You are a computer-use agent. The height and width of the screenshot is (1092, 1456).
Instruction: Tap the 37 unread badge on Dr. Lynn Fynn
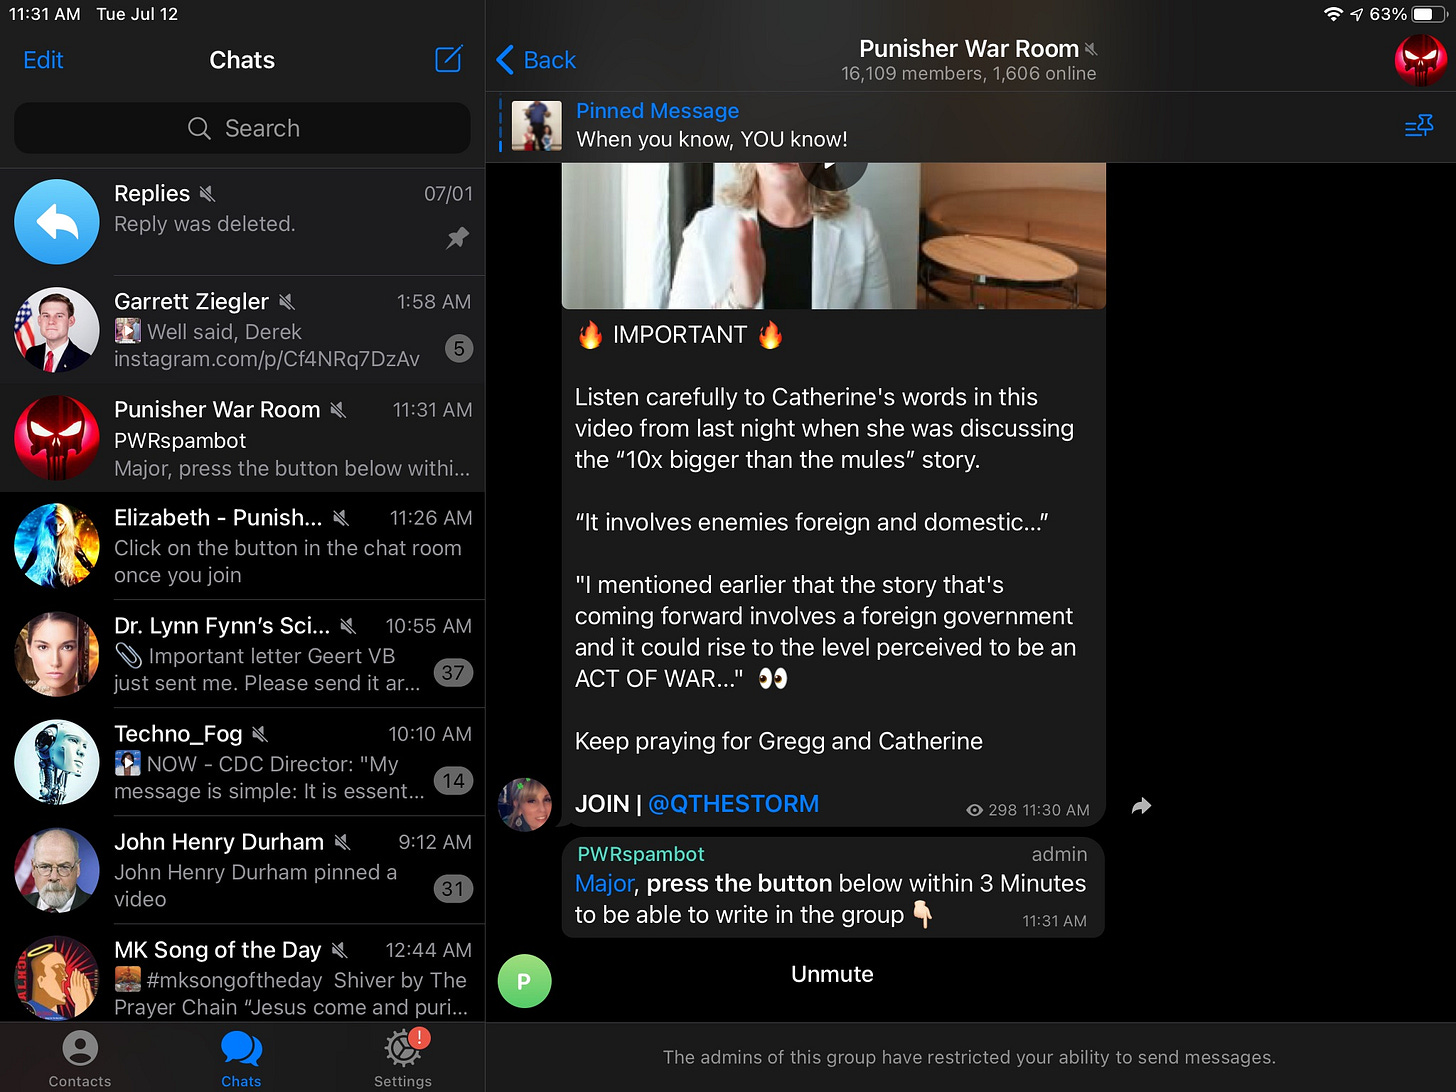click(x=453, y=673)
